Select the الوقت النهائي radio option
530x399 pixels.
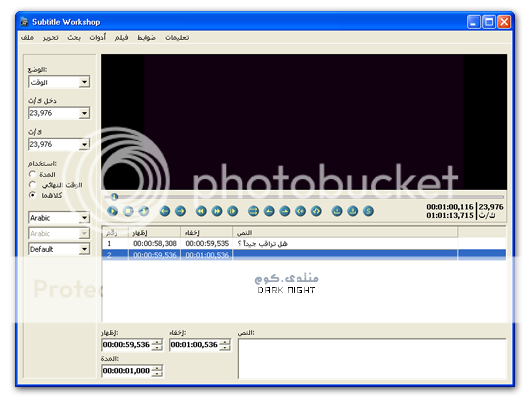(32, 185)
